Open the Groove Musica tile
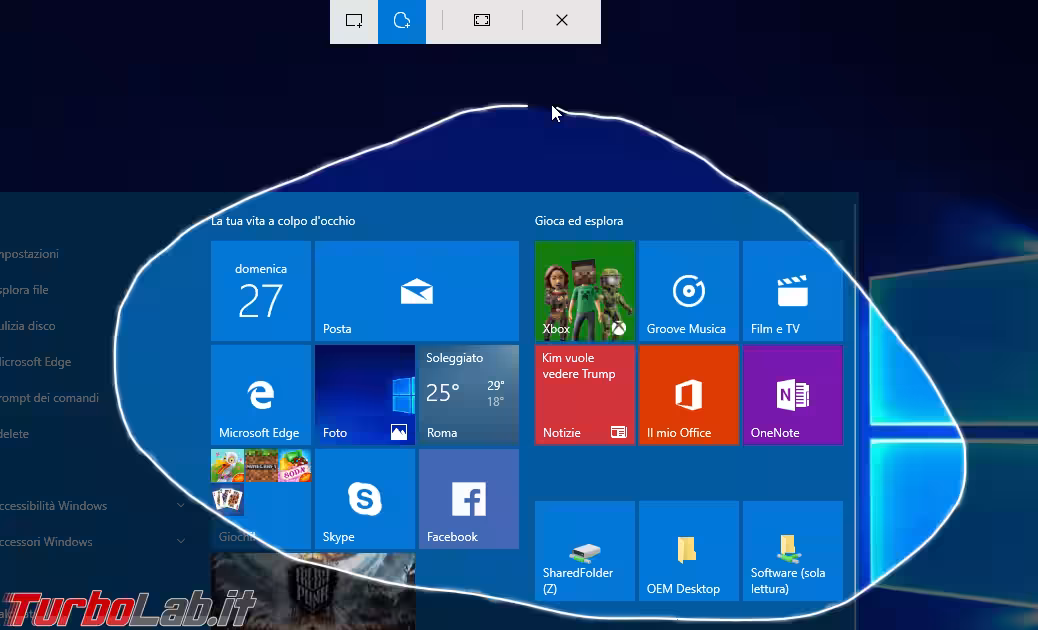Screen dimensions: 1038x630 (x=688, y=291)
